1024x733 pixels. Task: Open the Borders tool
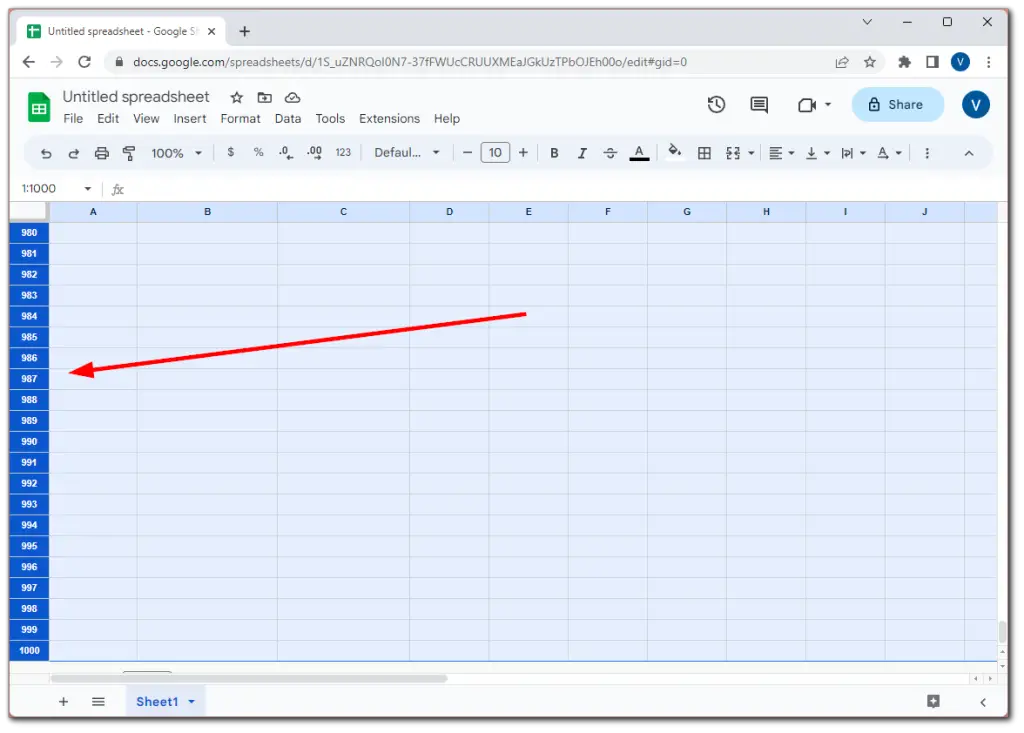coord(705,152)
